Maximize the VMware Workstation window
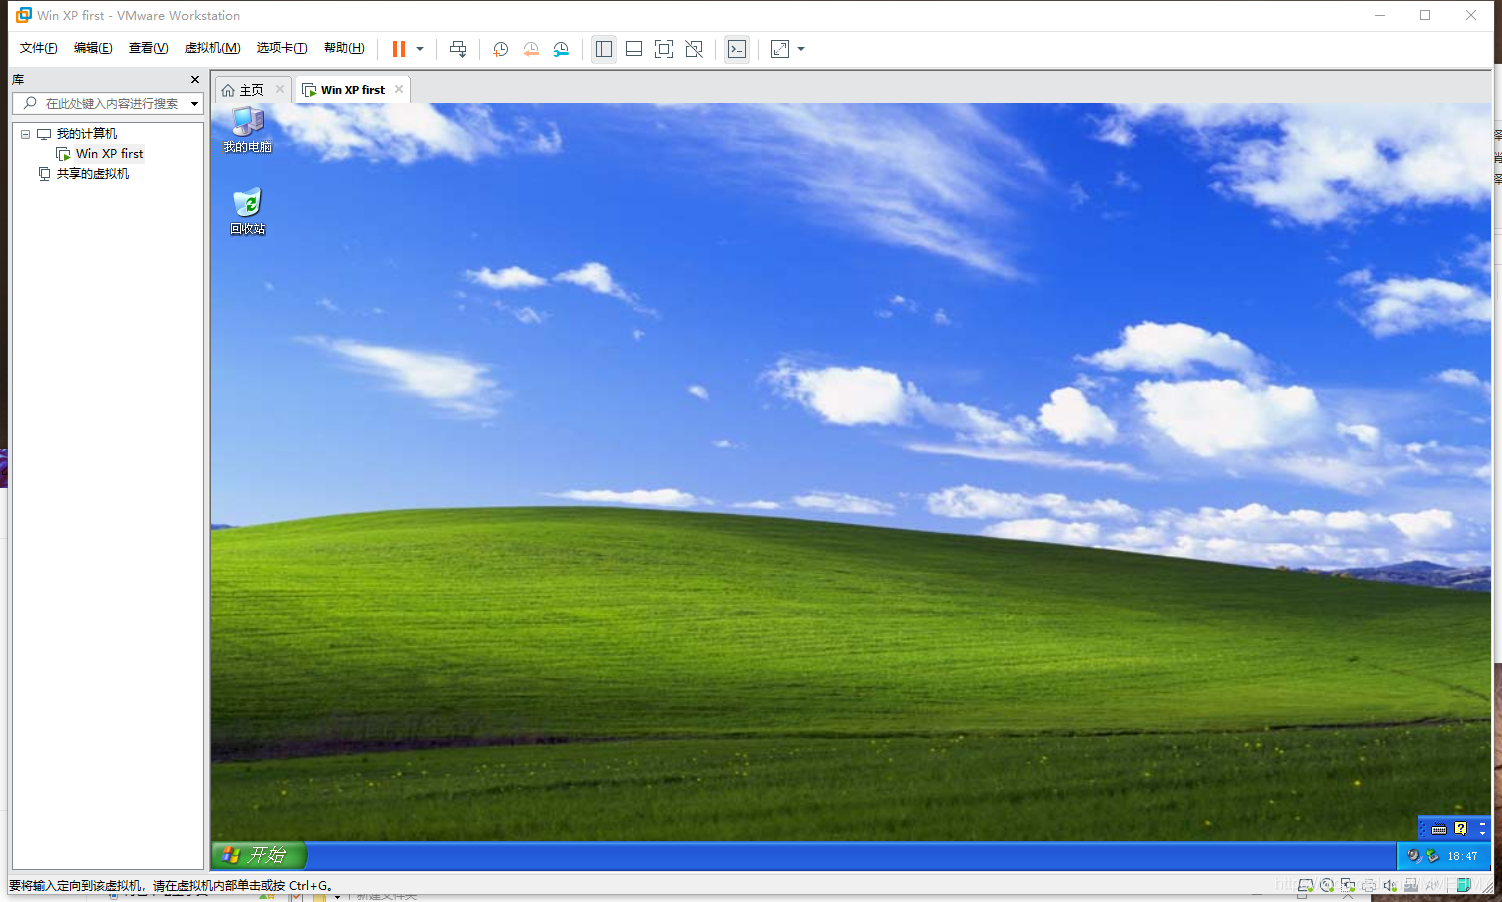The image size is (1502, 902). pos(1425,15)
